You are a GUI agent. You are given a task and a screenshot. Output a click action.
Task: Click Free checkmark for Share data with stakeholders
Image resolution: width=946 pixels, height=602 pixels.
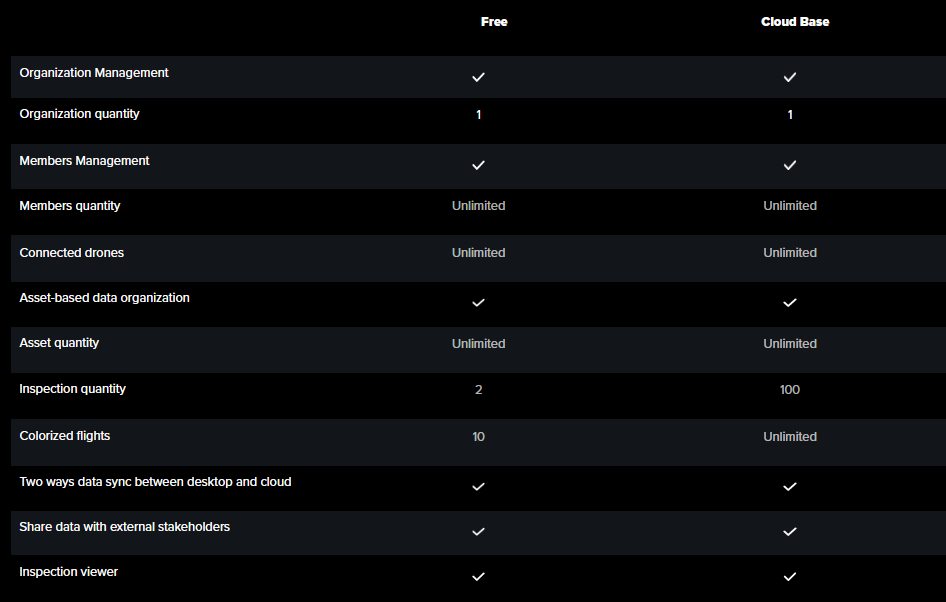click(478, 532)
